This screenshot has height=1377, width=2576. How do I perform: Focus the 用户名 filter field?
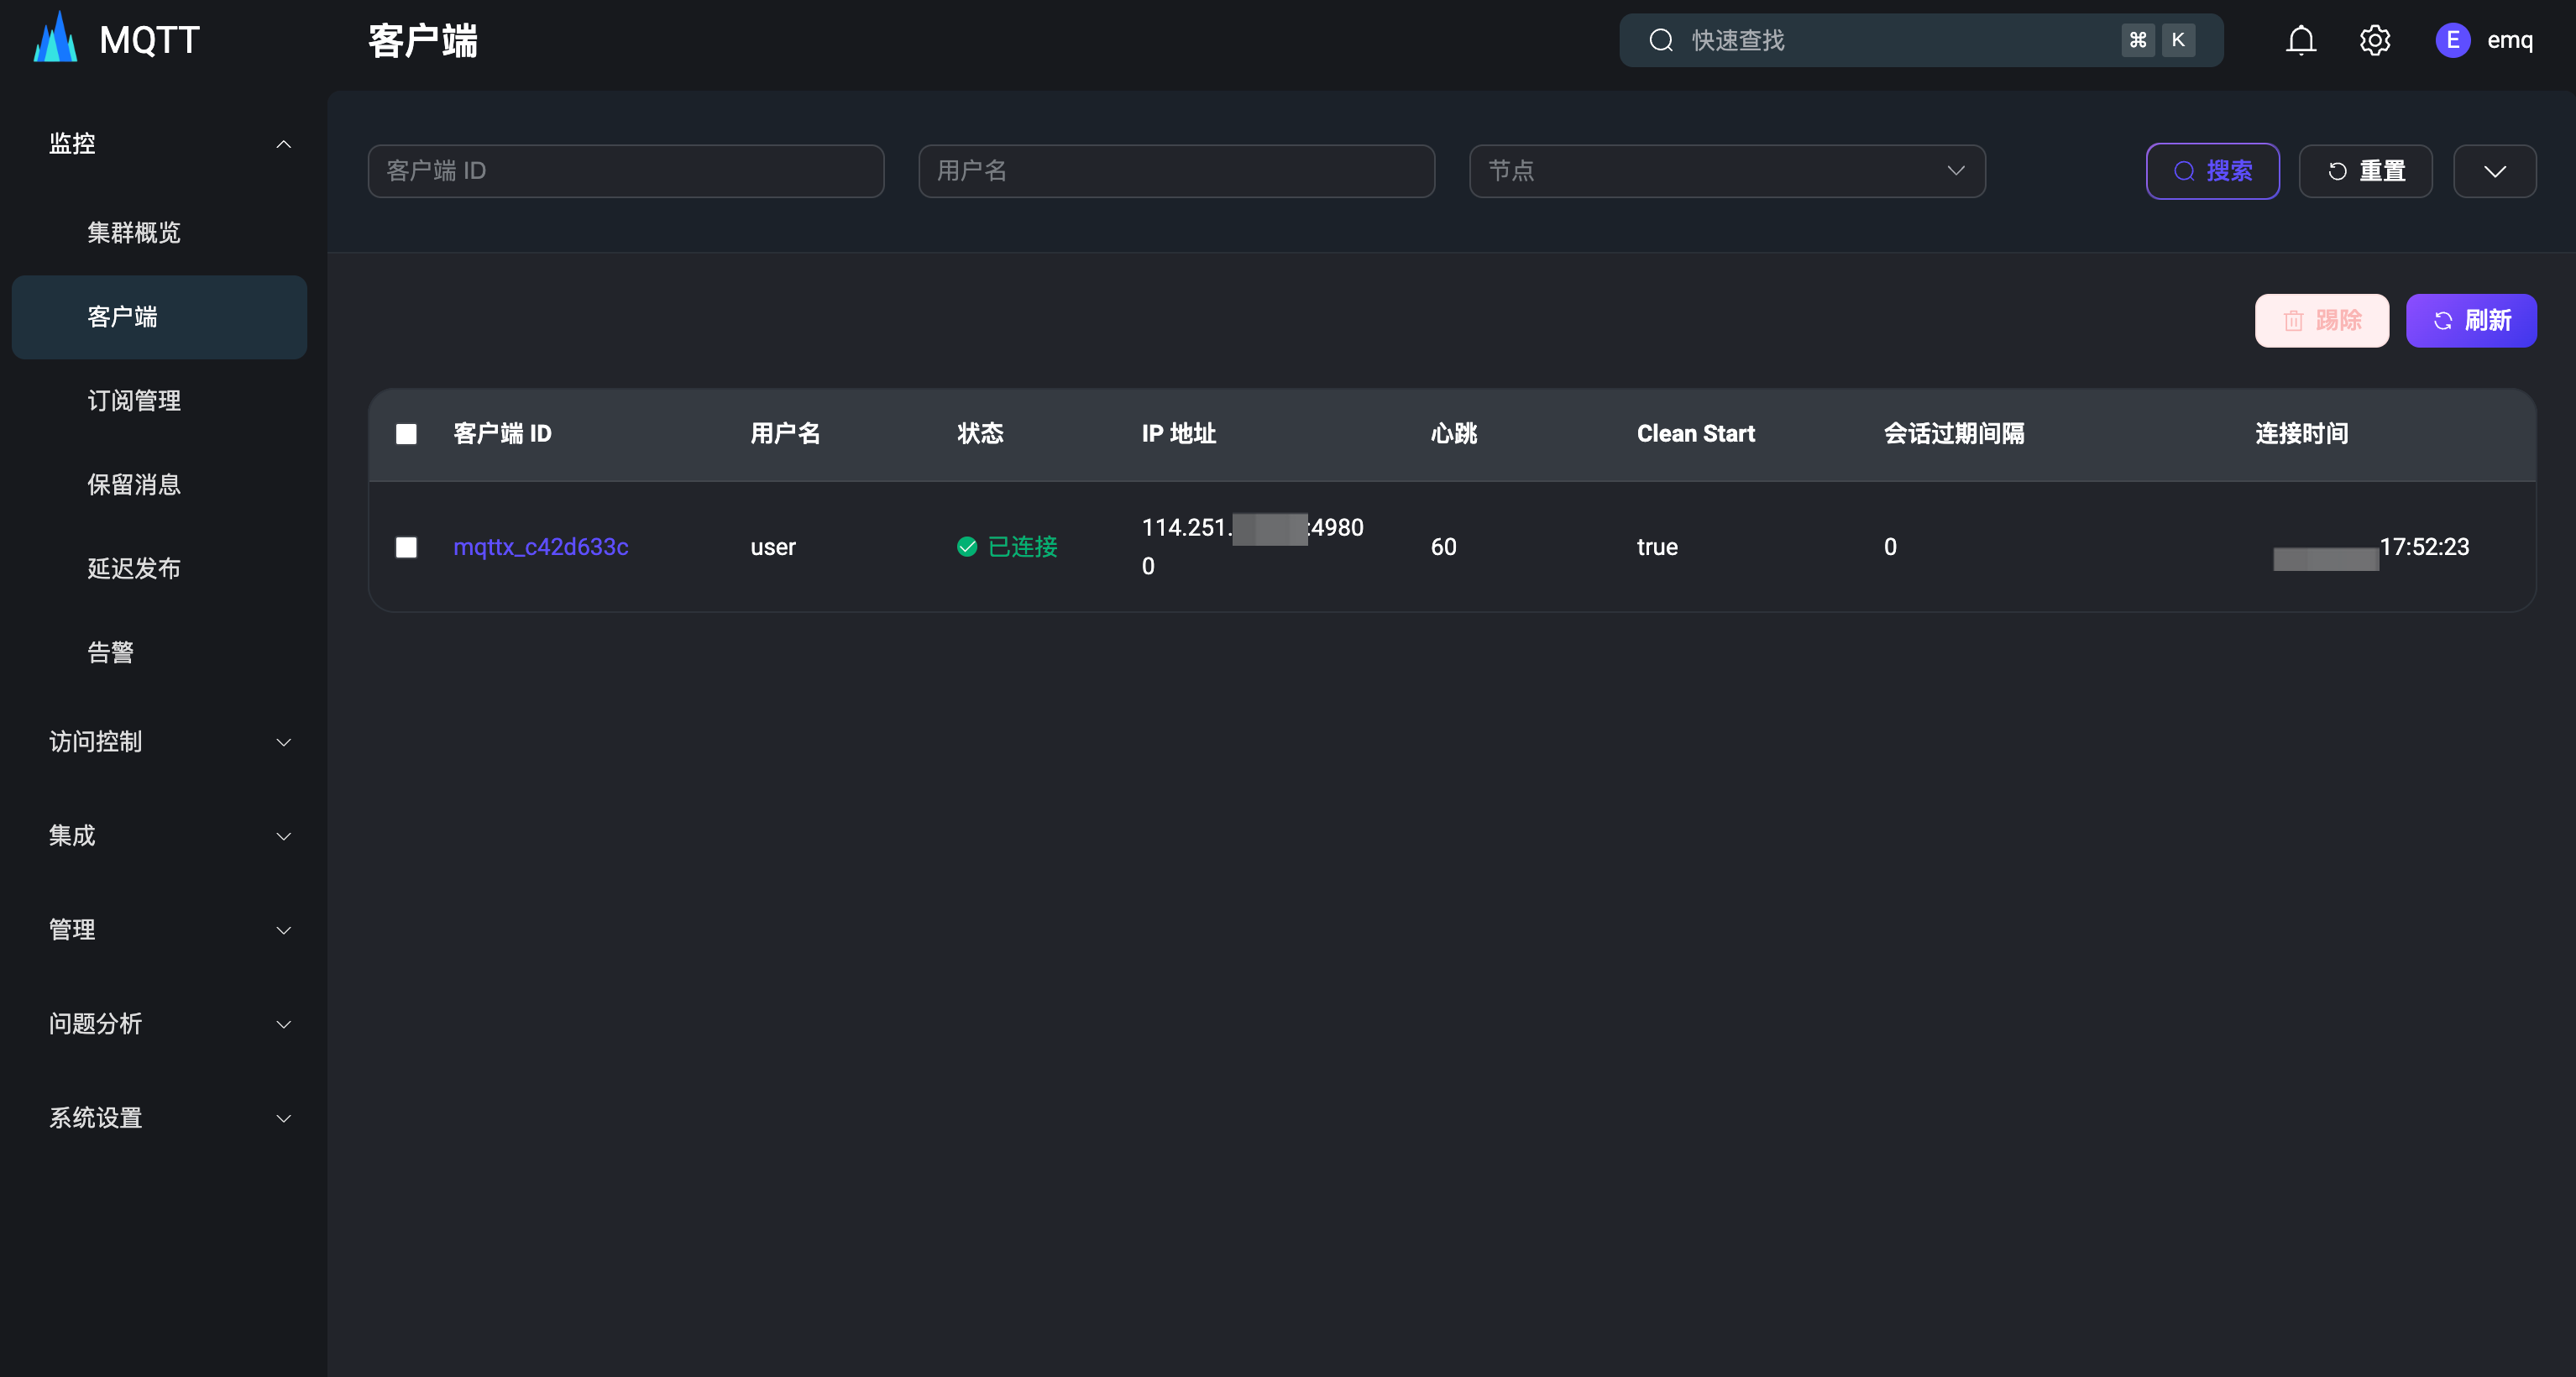[1176, 171]
